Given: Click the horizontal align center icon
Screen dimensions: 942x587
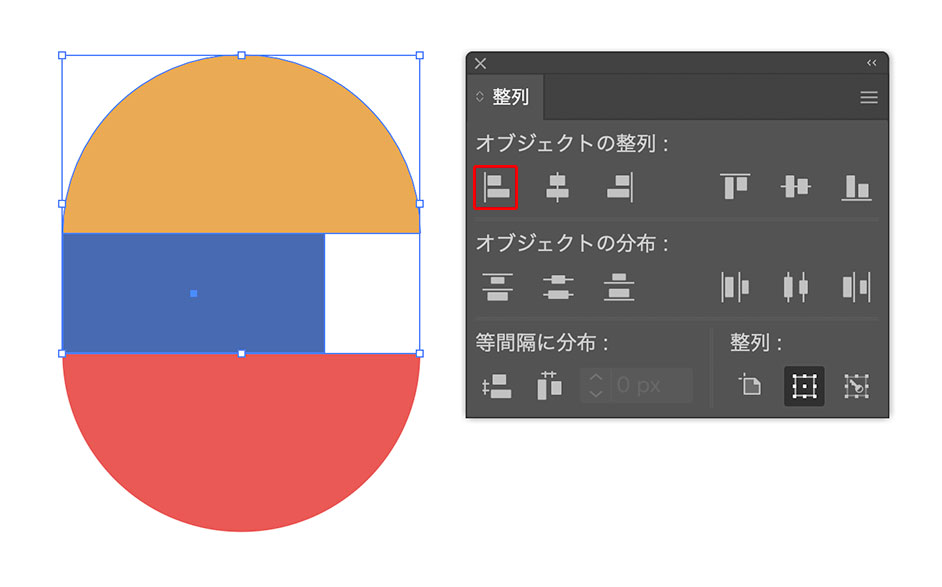Looking at the screenshot, I should pyautogui.click(x=557, y=187).
